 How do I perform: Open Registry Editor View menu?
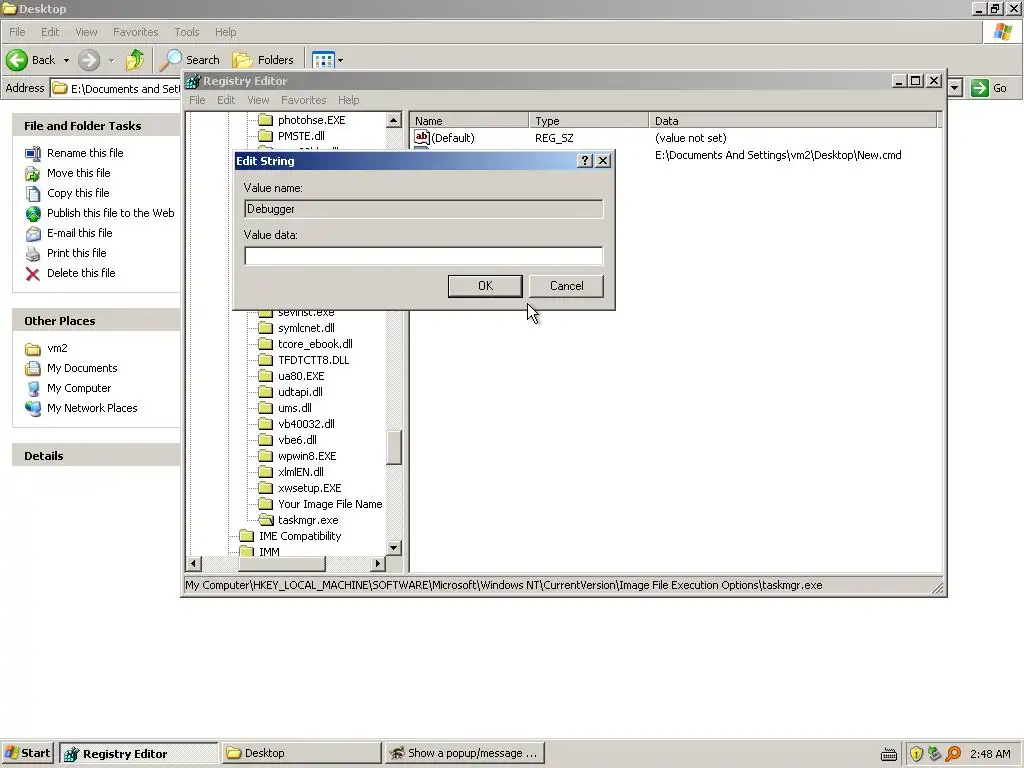click(258, 100)
